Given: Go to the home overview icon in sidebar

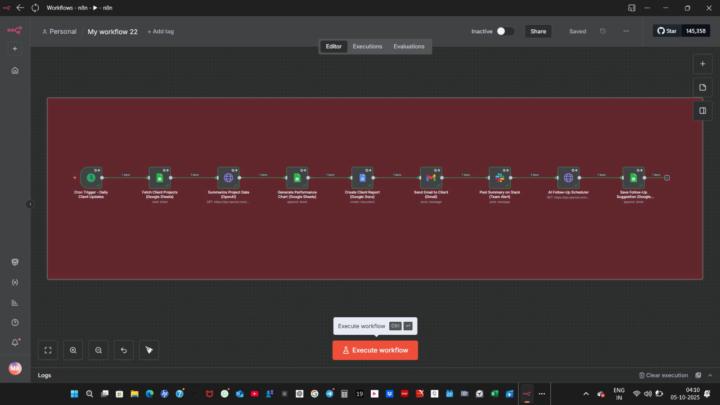Looking at the screenshot, I should point(15,71).
